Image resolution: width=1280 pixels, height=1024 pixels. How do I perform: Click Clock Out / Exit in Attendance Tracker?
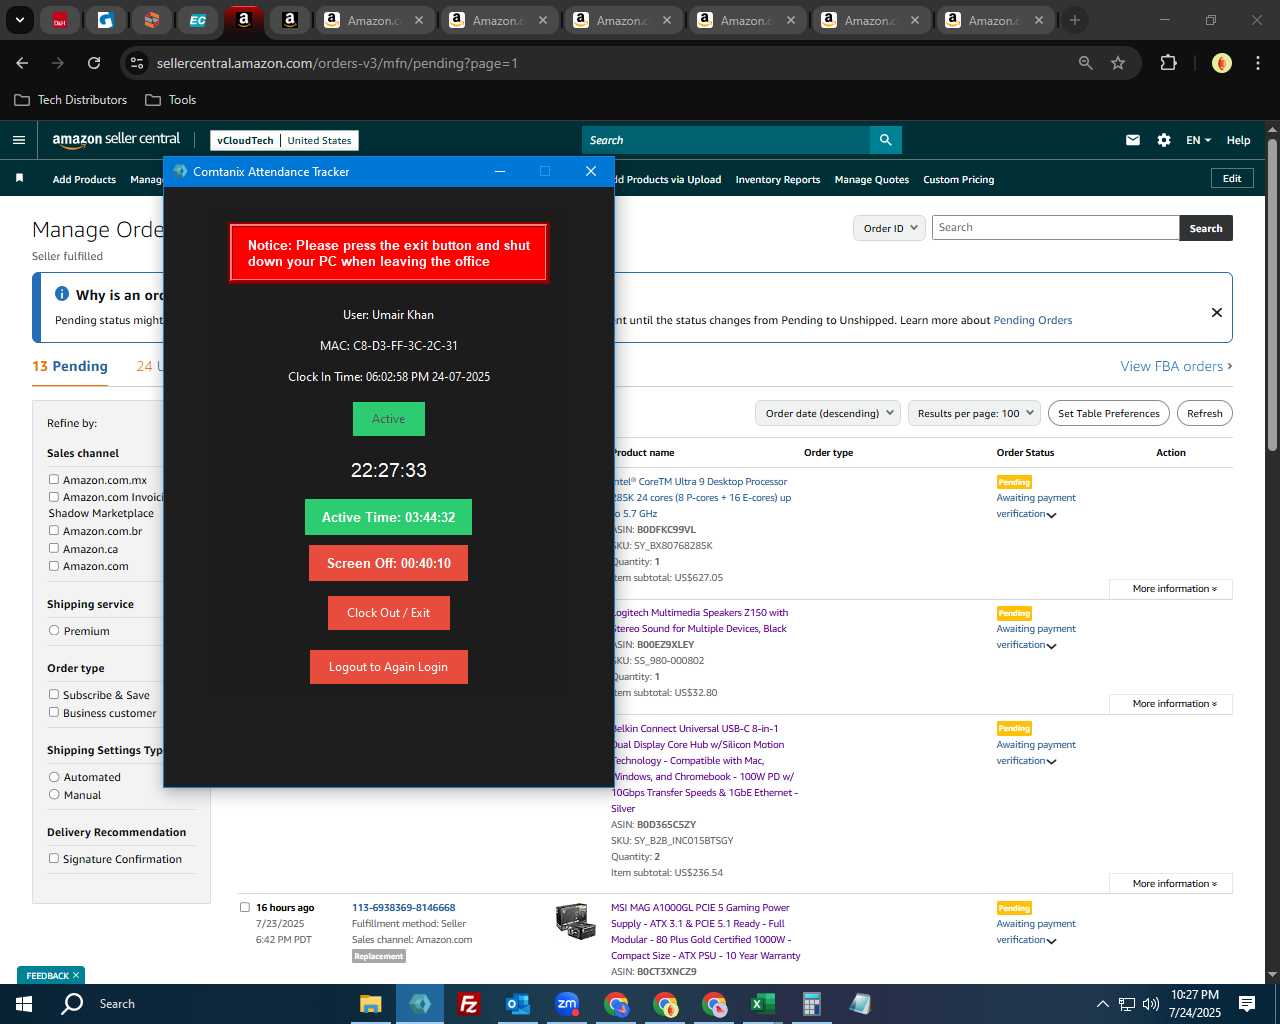click(x=388, y=613)
